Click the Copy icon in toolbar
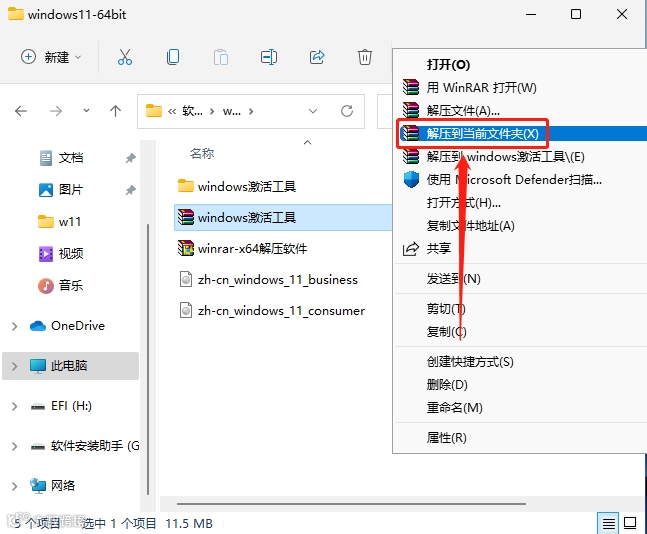This screenshot has width=647, height=534. tap(173, 57)
